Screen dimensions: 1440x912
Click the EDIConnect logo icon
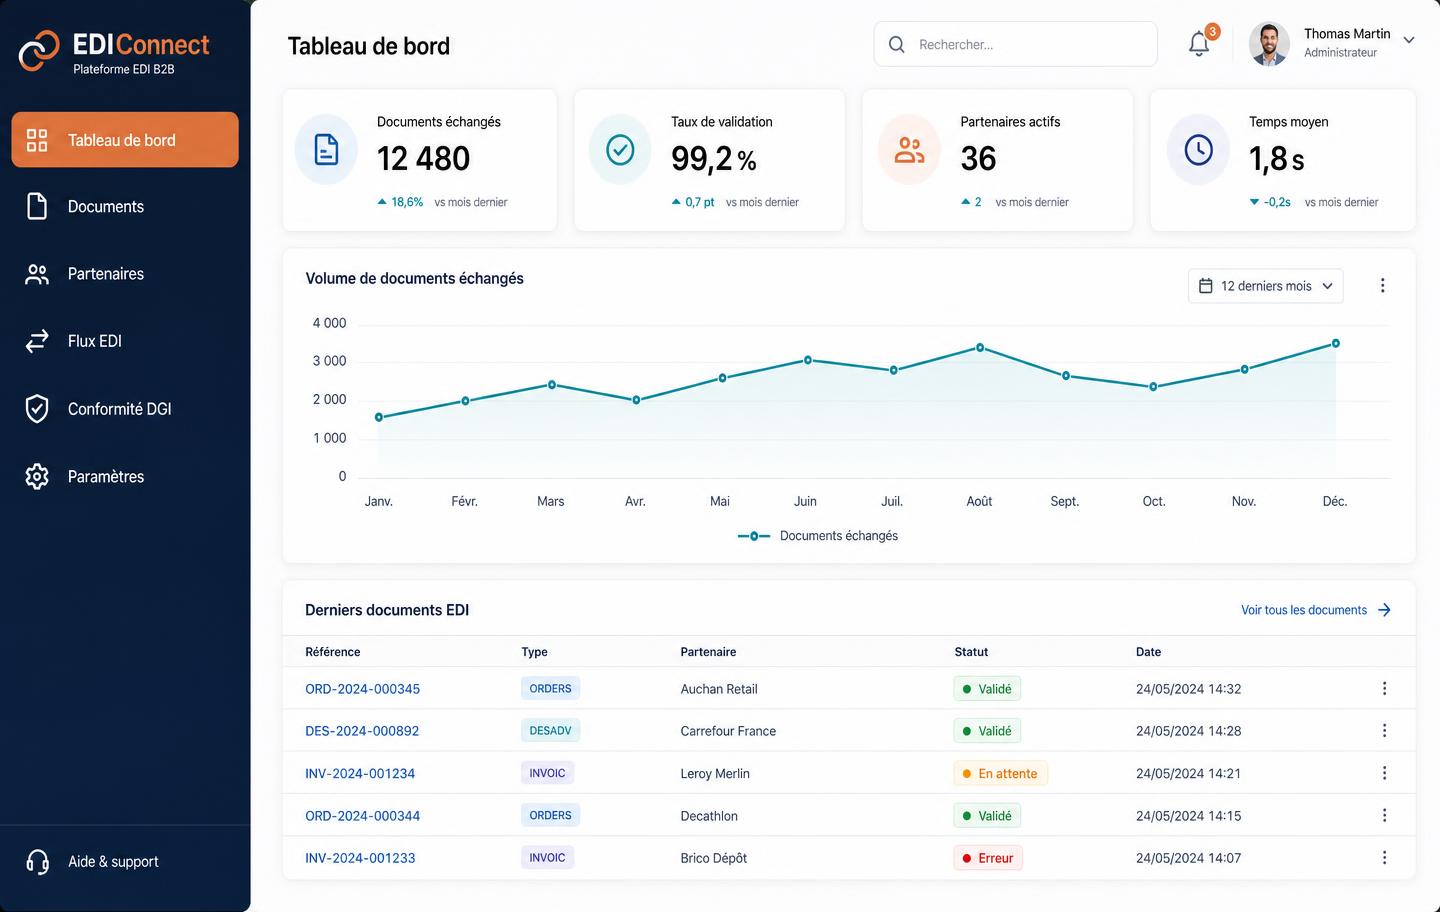tap(39, 51)
